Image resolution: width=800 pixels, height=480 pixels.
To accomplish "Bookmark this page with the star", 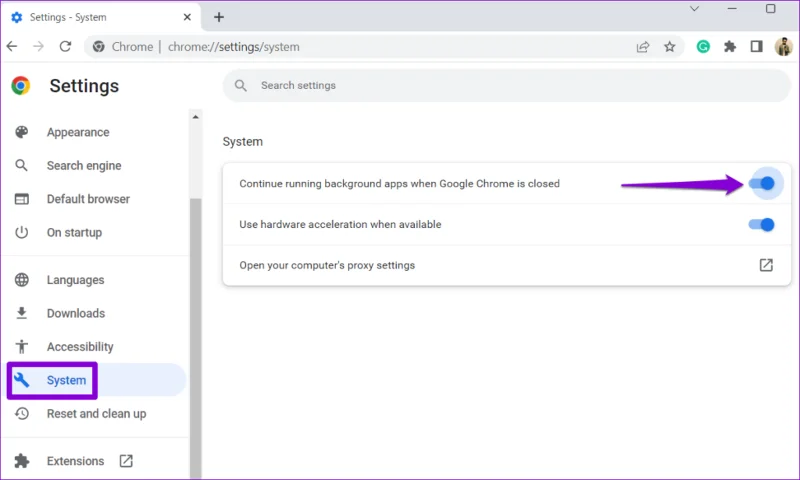I will 669,47.
